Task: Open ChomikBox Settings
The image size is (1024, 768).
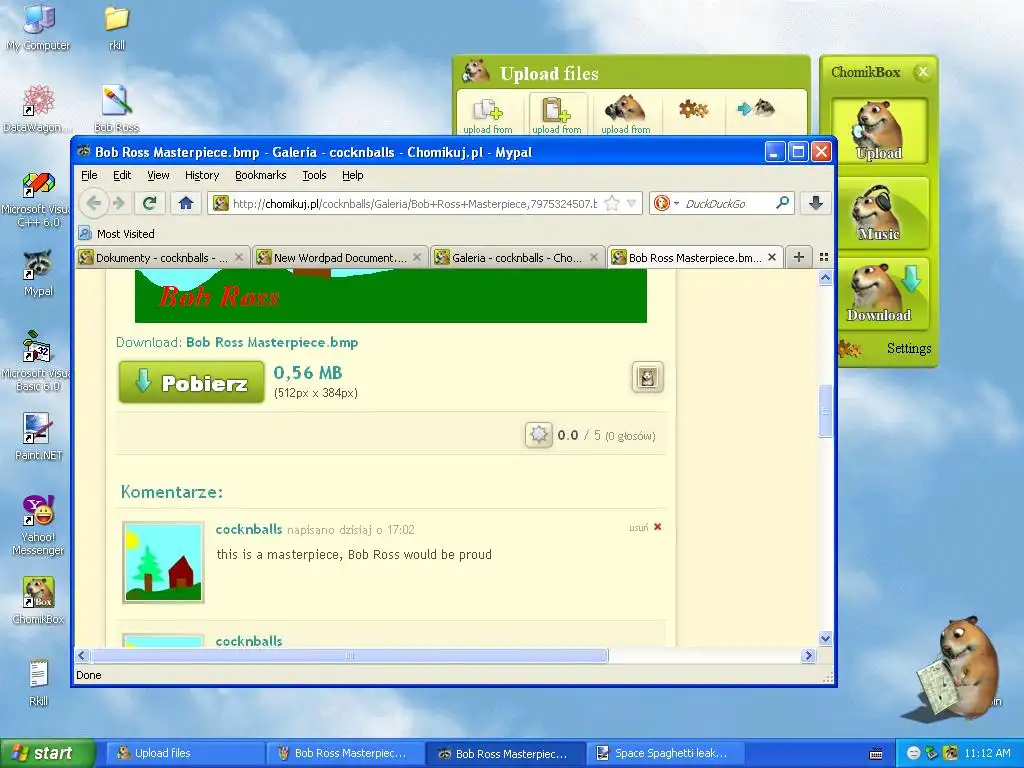Action: [908, 348]
